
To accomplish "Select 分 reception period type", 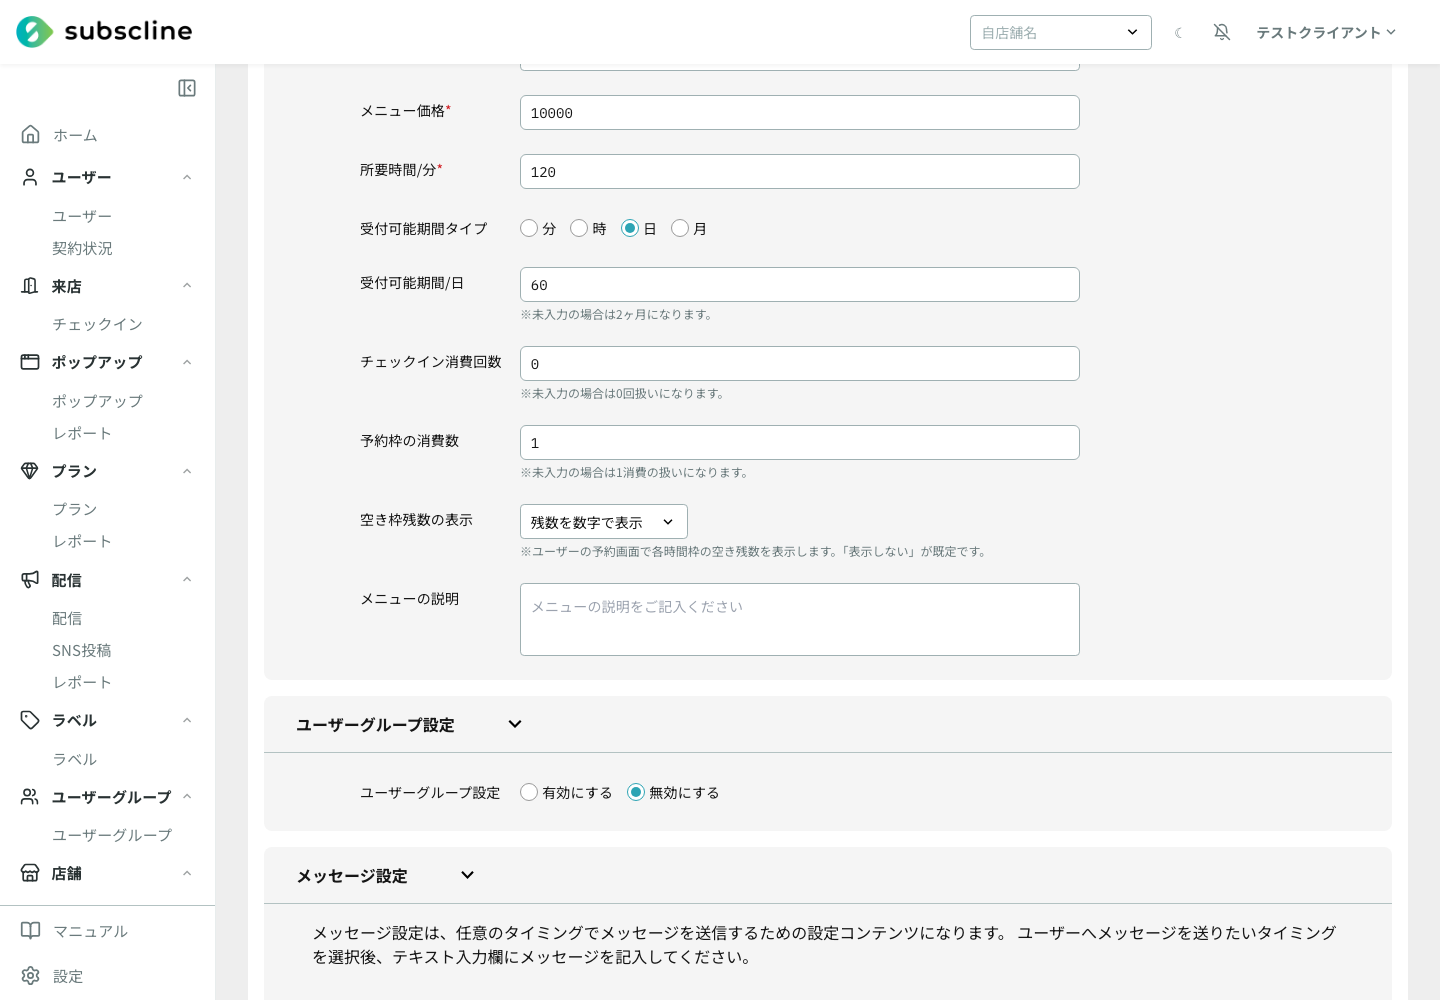I will pyautogui.click(x=529, y=228).
